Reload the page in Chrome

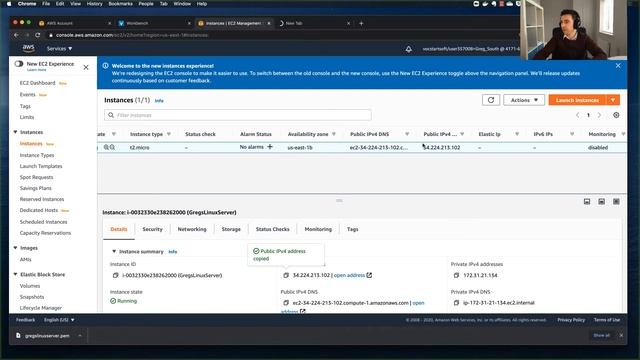[x=38, y=35]
